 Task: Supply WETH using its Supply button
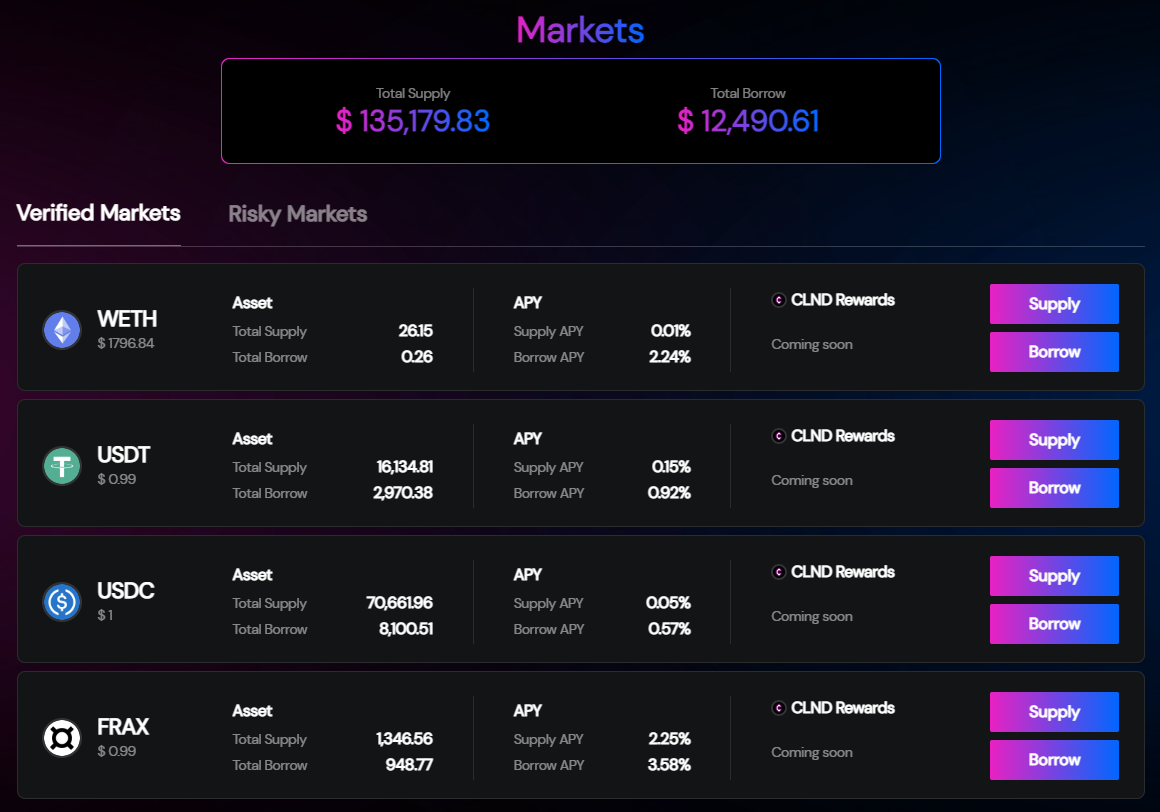click(1054, 304)
